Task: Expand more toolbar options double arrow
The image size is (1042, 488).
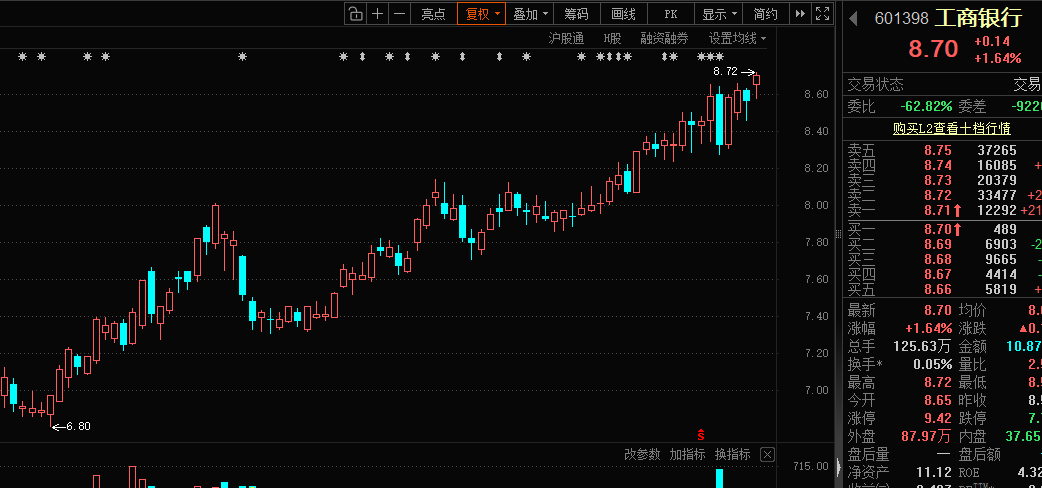Action: (800, 13)
